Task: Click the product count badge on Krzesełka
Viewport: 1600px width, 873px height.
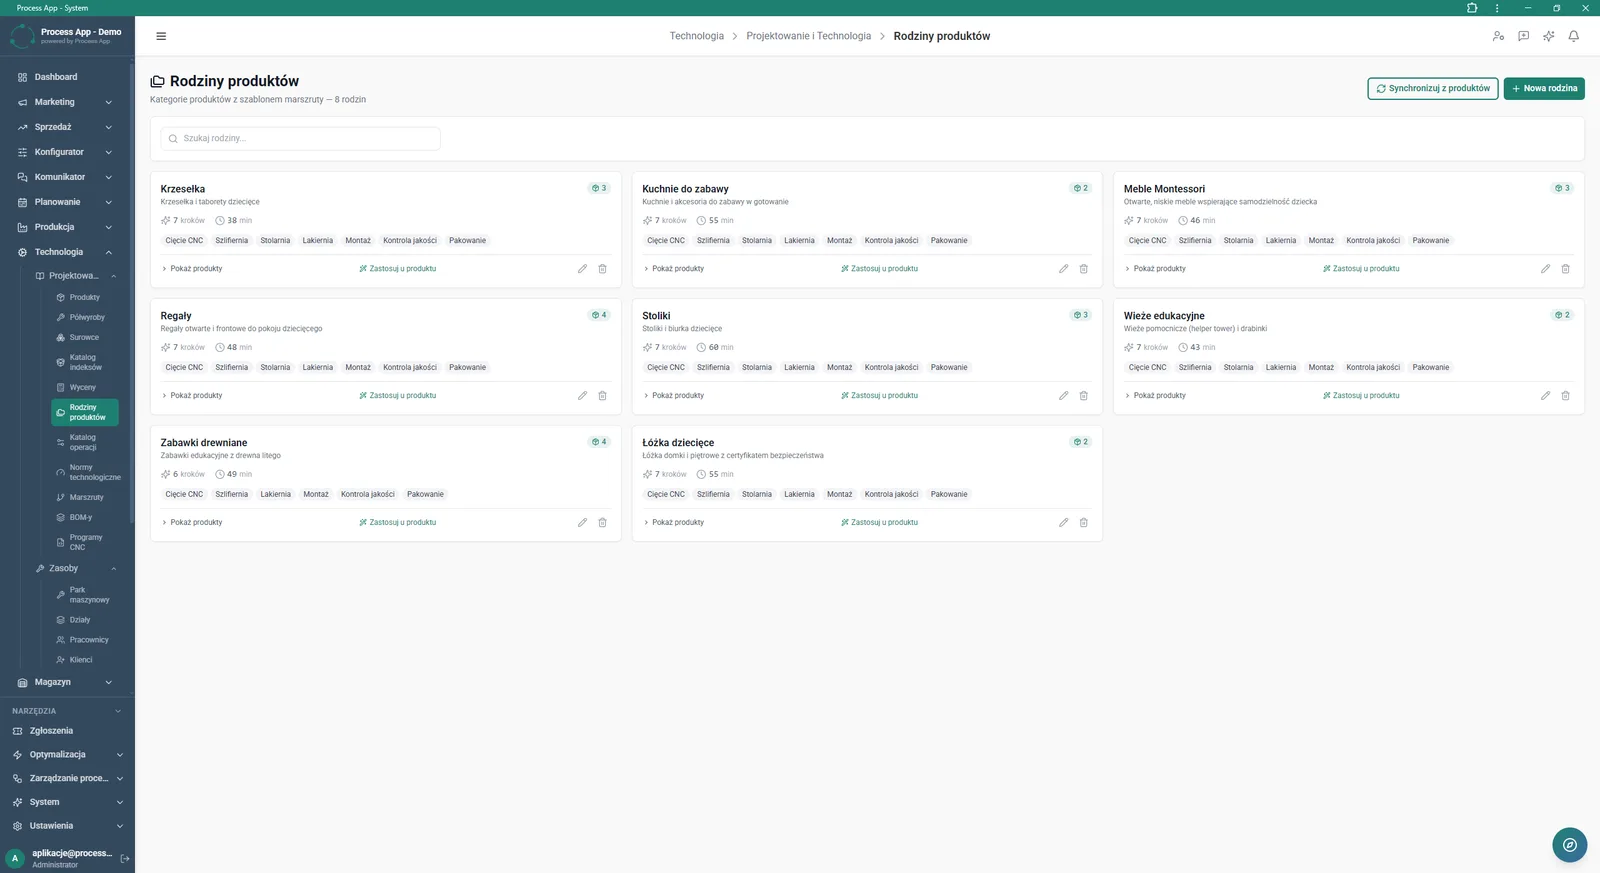Action: point(599,188)
